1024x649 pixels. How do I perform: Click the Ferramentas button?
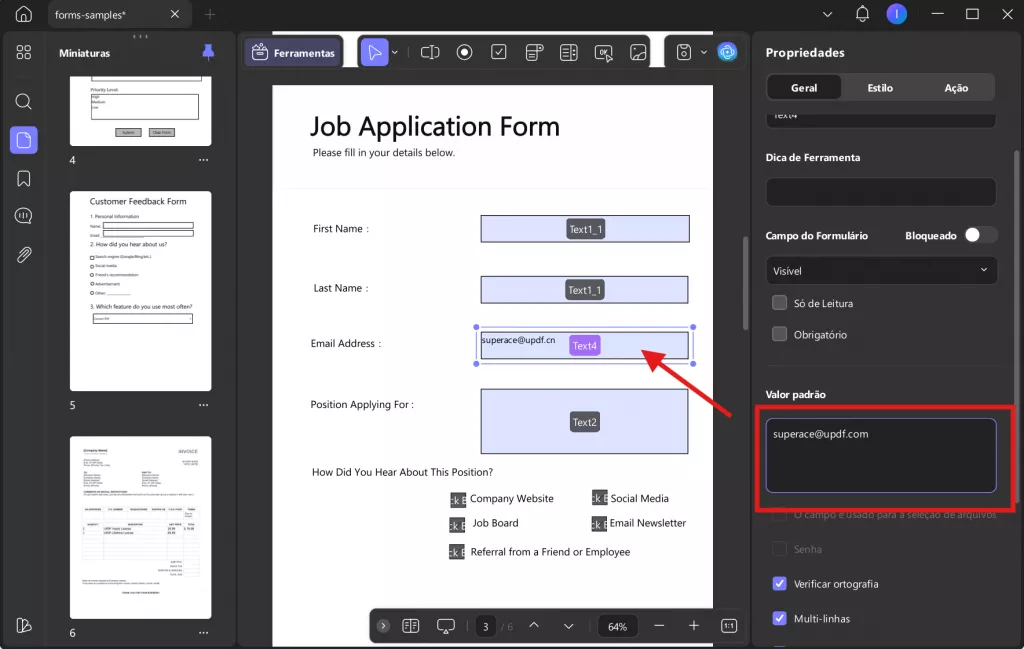pos(293,53)
